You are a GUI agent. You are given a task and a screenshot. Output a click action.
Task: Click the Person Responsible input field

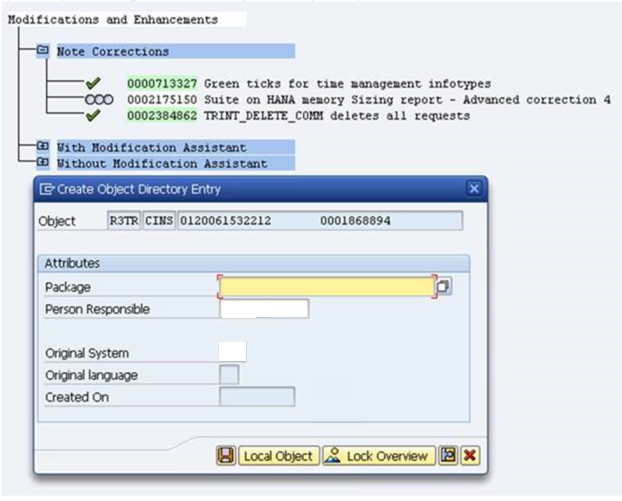(264, 309)
